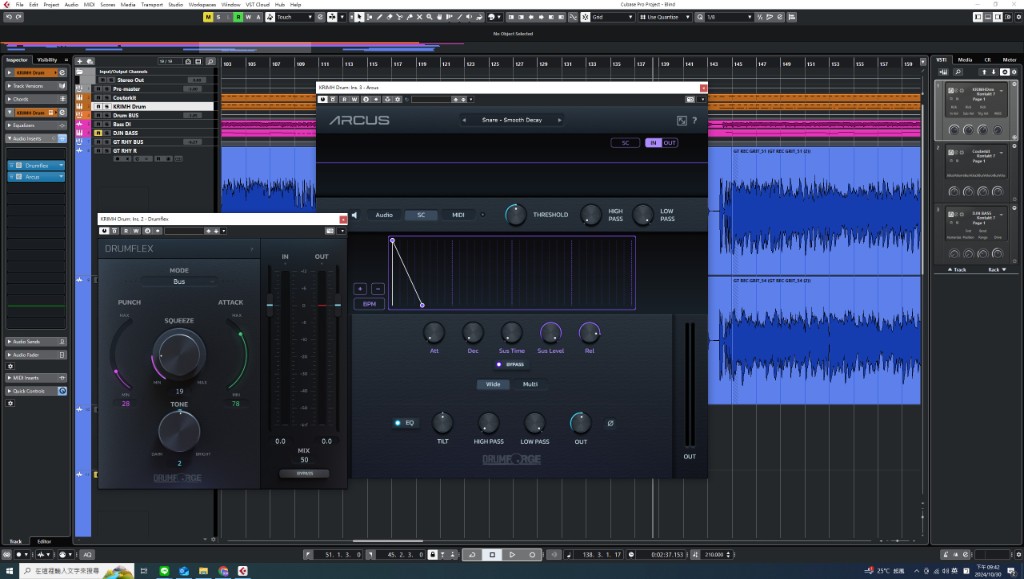This screenshot has height=579, width=1024.
Task: Toggle the EQ switch in Arcus
Action: point(405,423)
